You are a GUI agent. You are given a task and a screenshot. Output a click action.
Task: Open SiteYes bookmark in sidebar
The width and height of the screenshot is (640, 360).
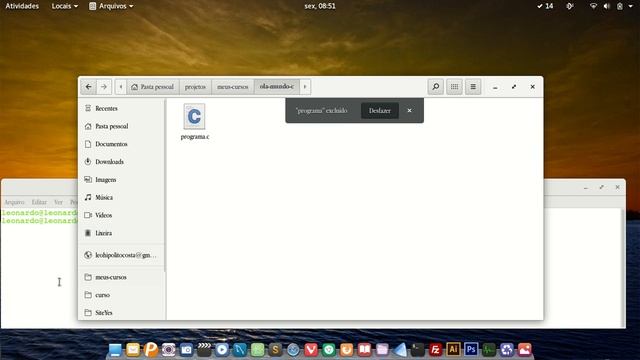(x=122, y=313)
